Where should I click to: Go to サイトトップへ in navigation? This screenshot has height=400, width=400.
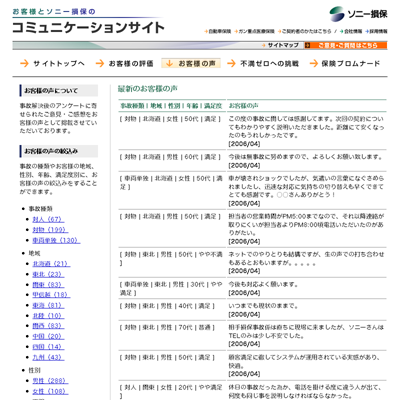point(52,63)
